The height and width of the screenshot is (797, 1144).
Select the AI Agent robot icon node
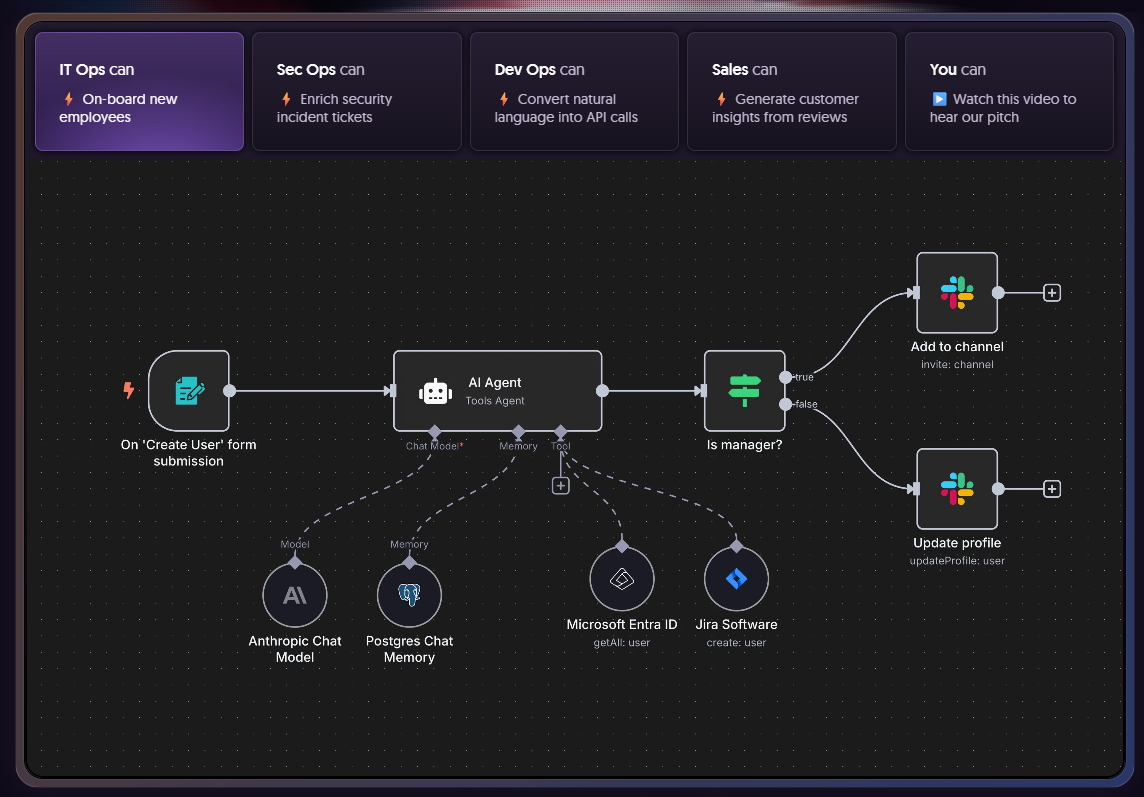(x=436, y=391)
